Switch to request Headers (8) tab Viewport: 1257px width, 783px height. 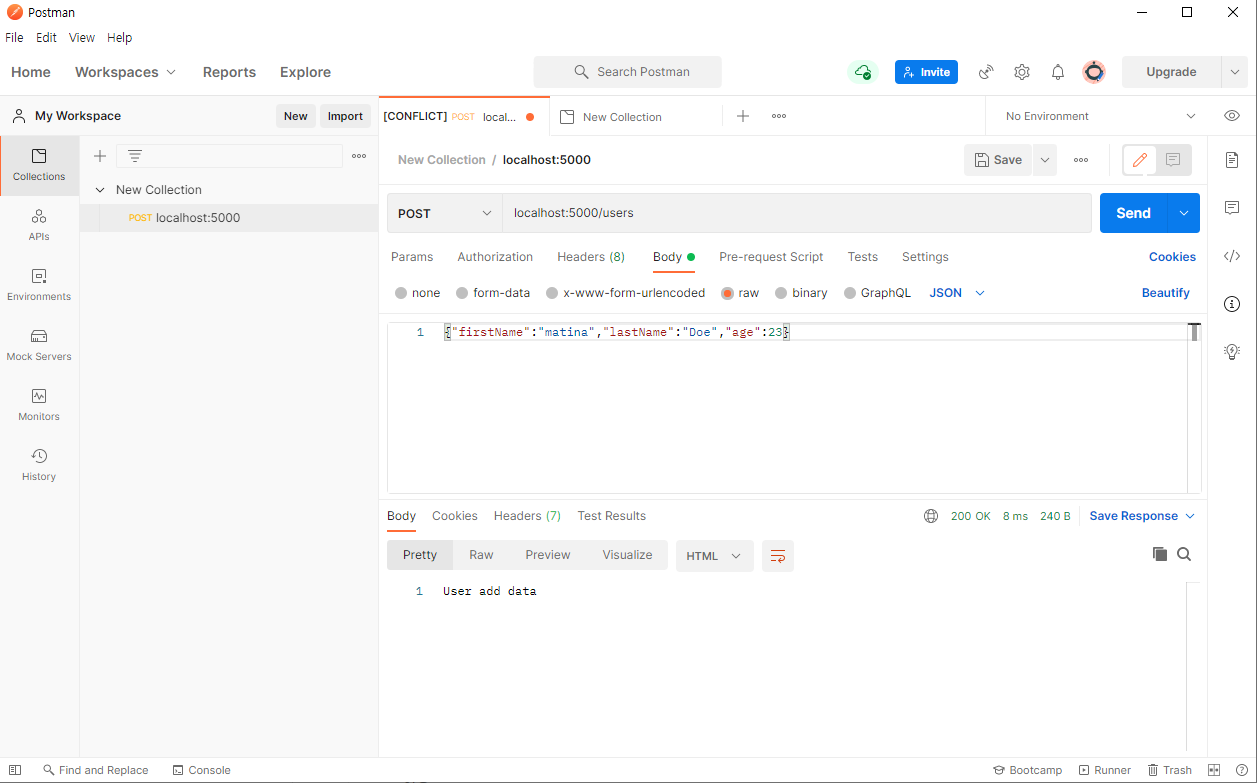coord(591,257)
